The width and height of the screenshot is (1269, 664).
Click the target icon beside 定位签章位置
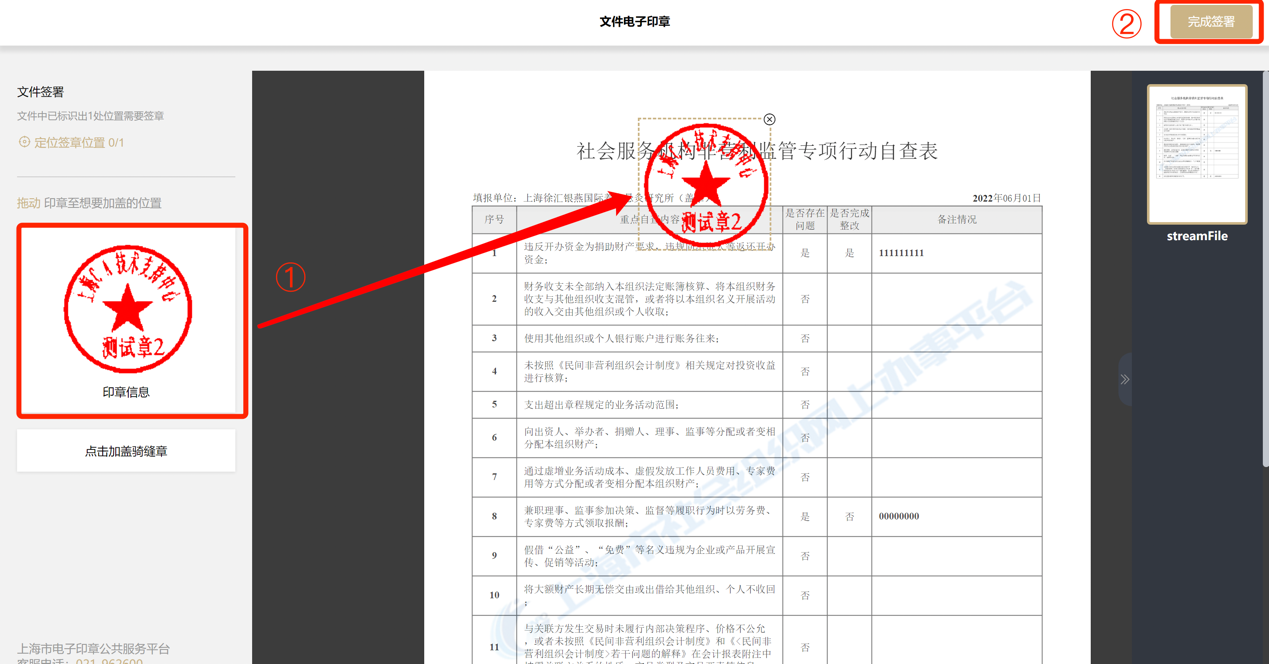pos(23,142)
